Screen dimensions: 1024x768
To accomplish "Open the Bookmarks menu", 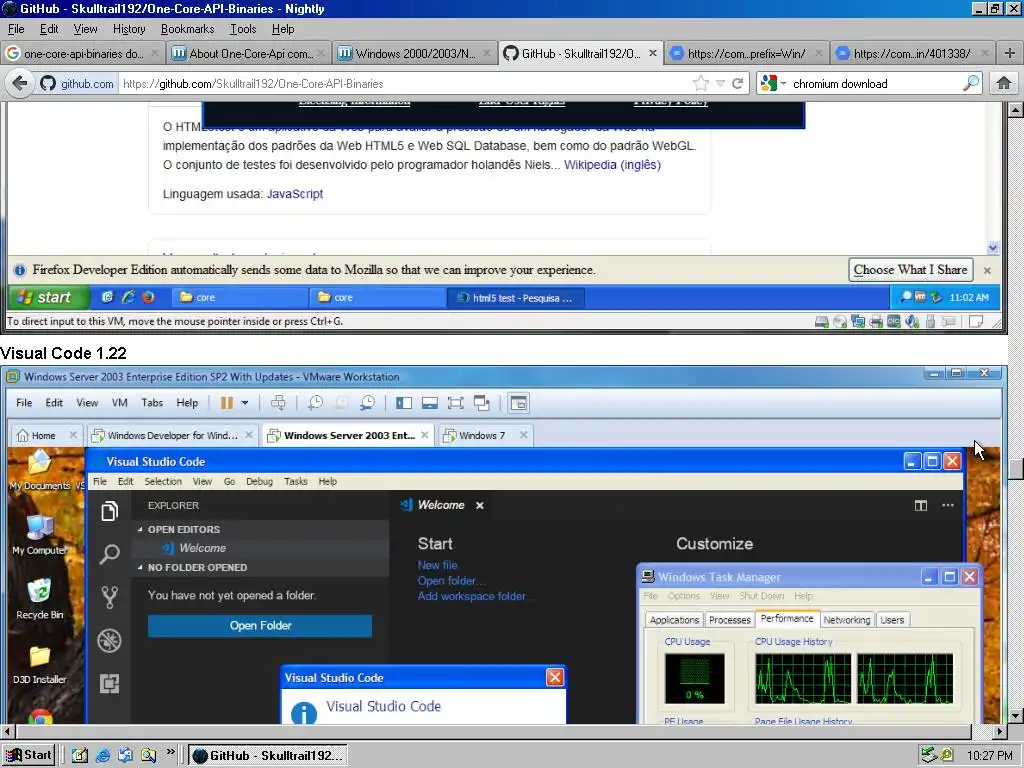I will tap(187, 29).
